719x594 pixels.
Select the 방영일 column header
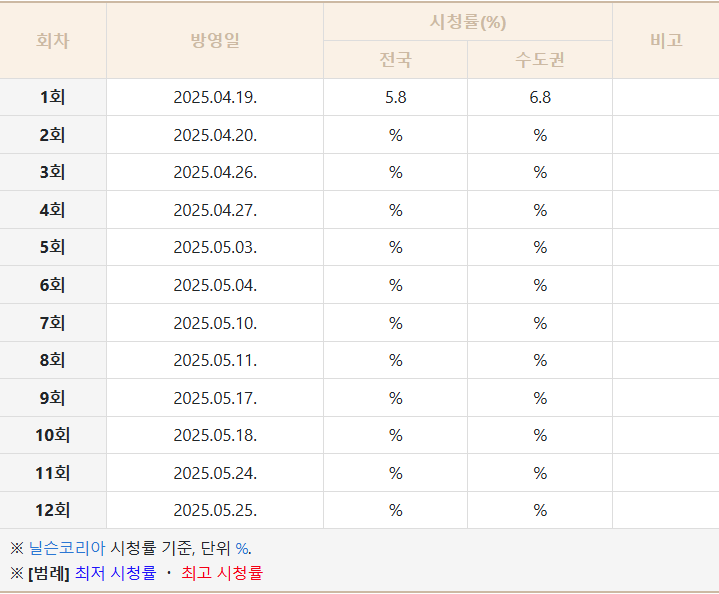[x=215, y=40]
